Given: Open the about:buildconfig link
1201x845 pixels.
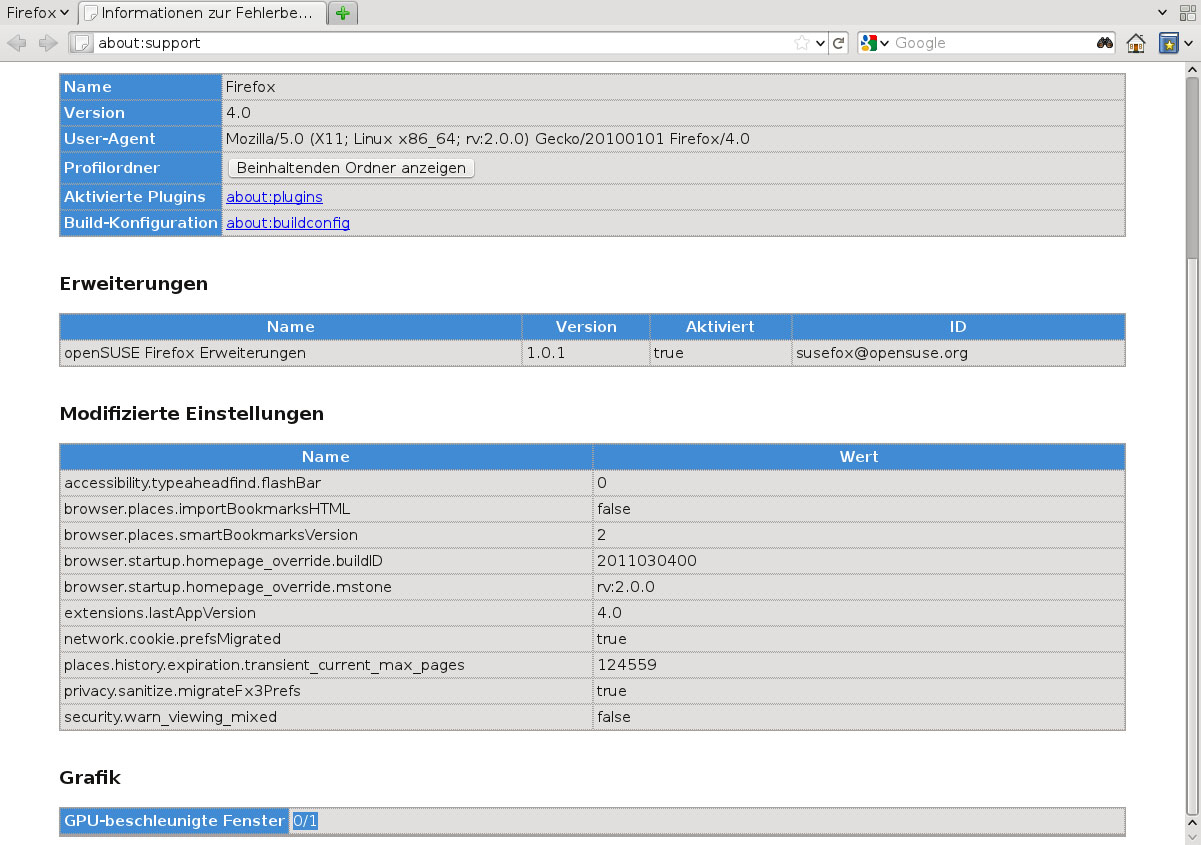Looking at the screenshot, I should point(287,222).
